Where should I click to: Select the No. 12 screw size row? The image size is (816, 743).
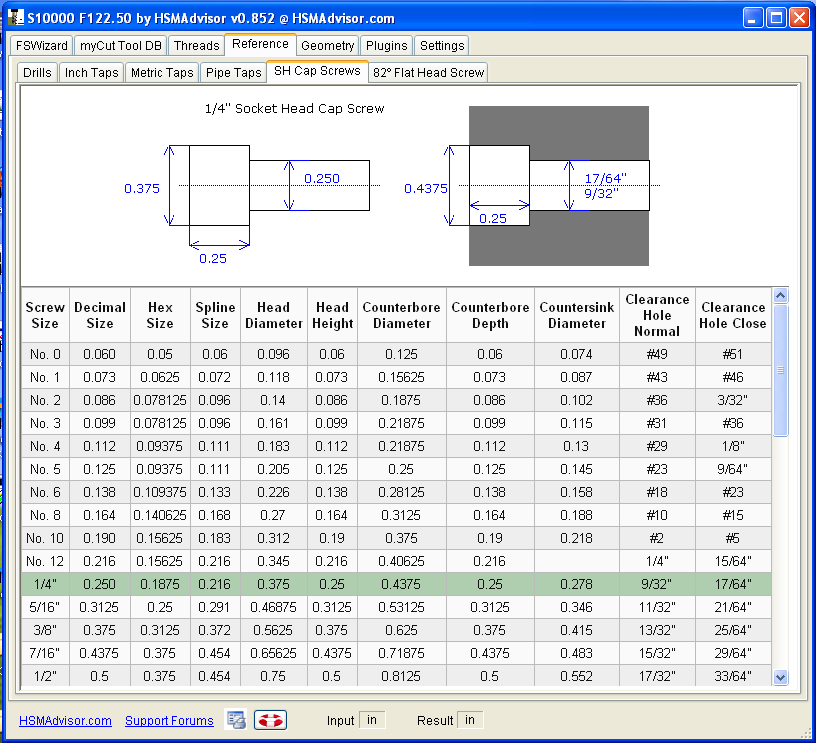click(x=396, y=561)
